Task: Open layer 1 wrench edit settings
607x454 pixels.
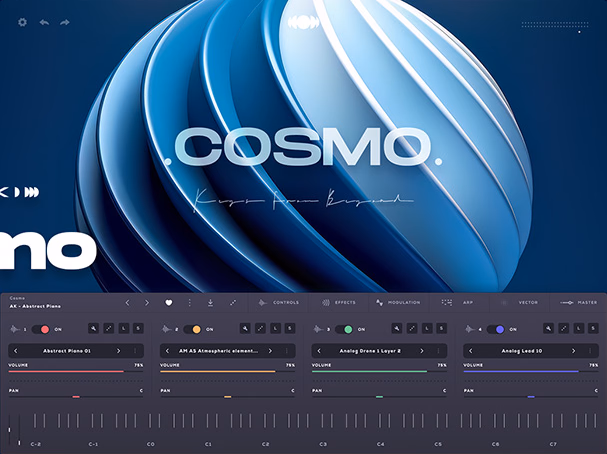Action: 93,329
